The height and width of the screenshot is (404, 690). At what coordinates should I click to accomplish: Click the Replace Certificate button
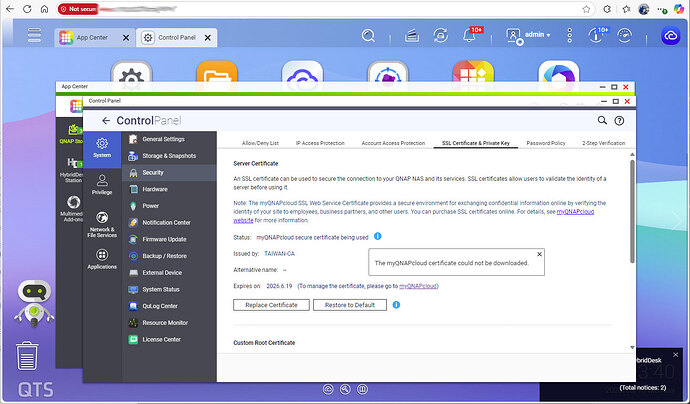[x=270, y=304]
